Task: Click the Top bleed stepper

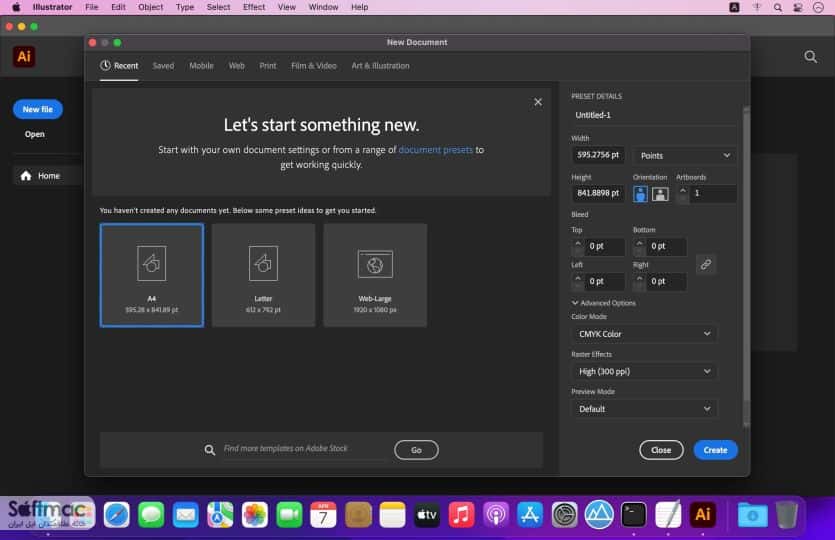Action: pyautogui.click(x=578, y=247)
